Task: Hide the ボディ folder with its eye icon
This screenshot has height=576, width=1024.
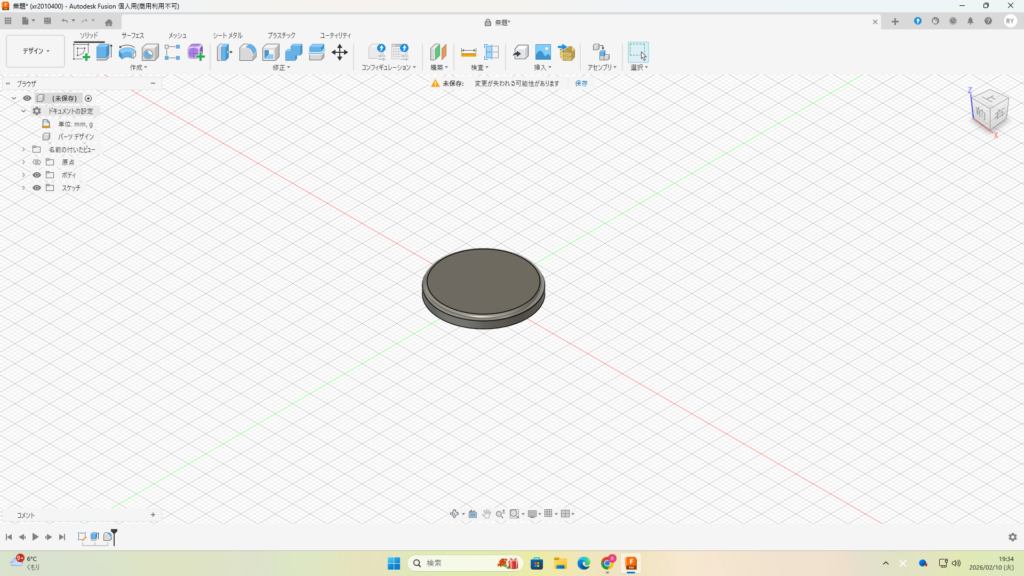Action: point(37,175)
